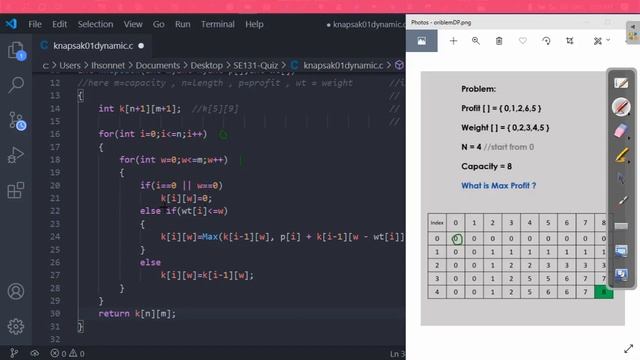This screenshot has height=360, width=640.
Task: Click the 'k[i][w]=0;' statement
Action: coord(186,198)
